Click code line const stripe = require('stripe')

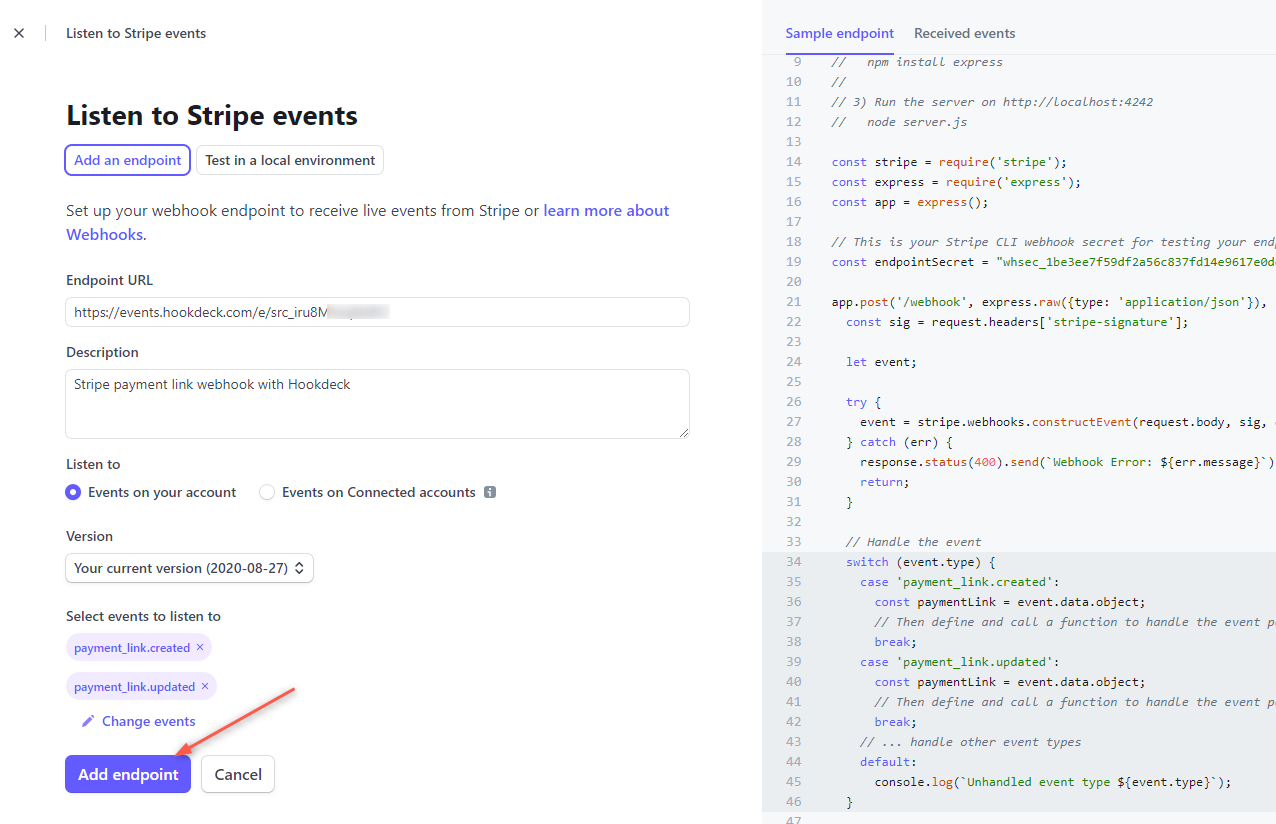(949, 162)
